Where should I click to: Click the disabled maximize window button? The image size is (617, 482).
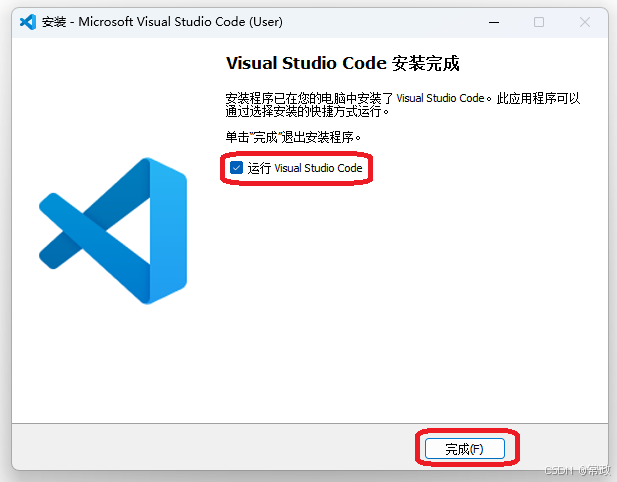(539, 22)
